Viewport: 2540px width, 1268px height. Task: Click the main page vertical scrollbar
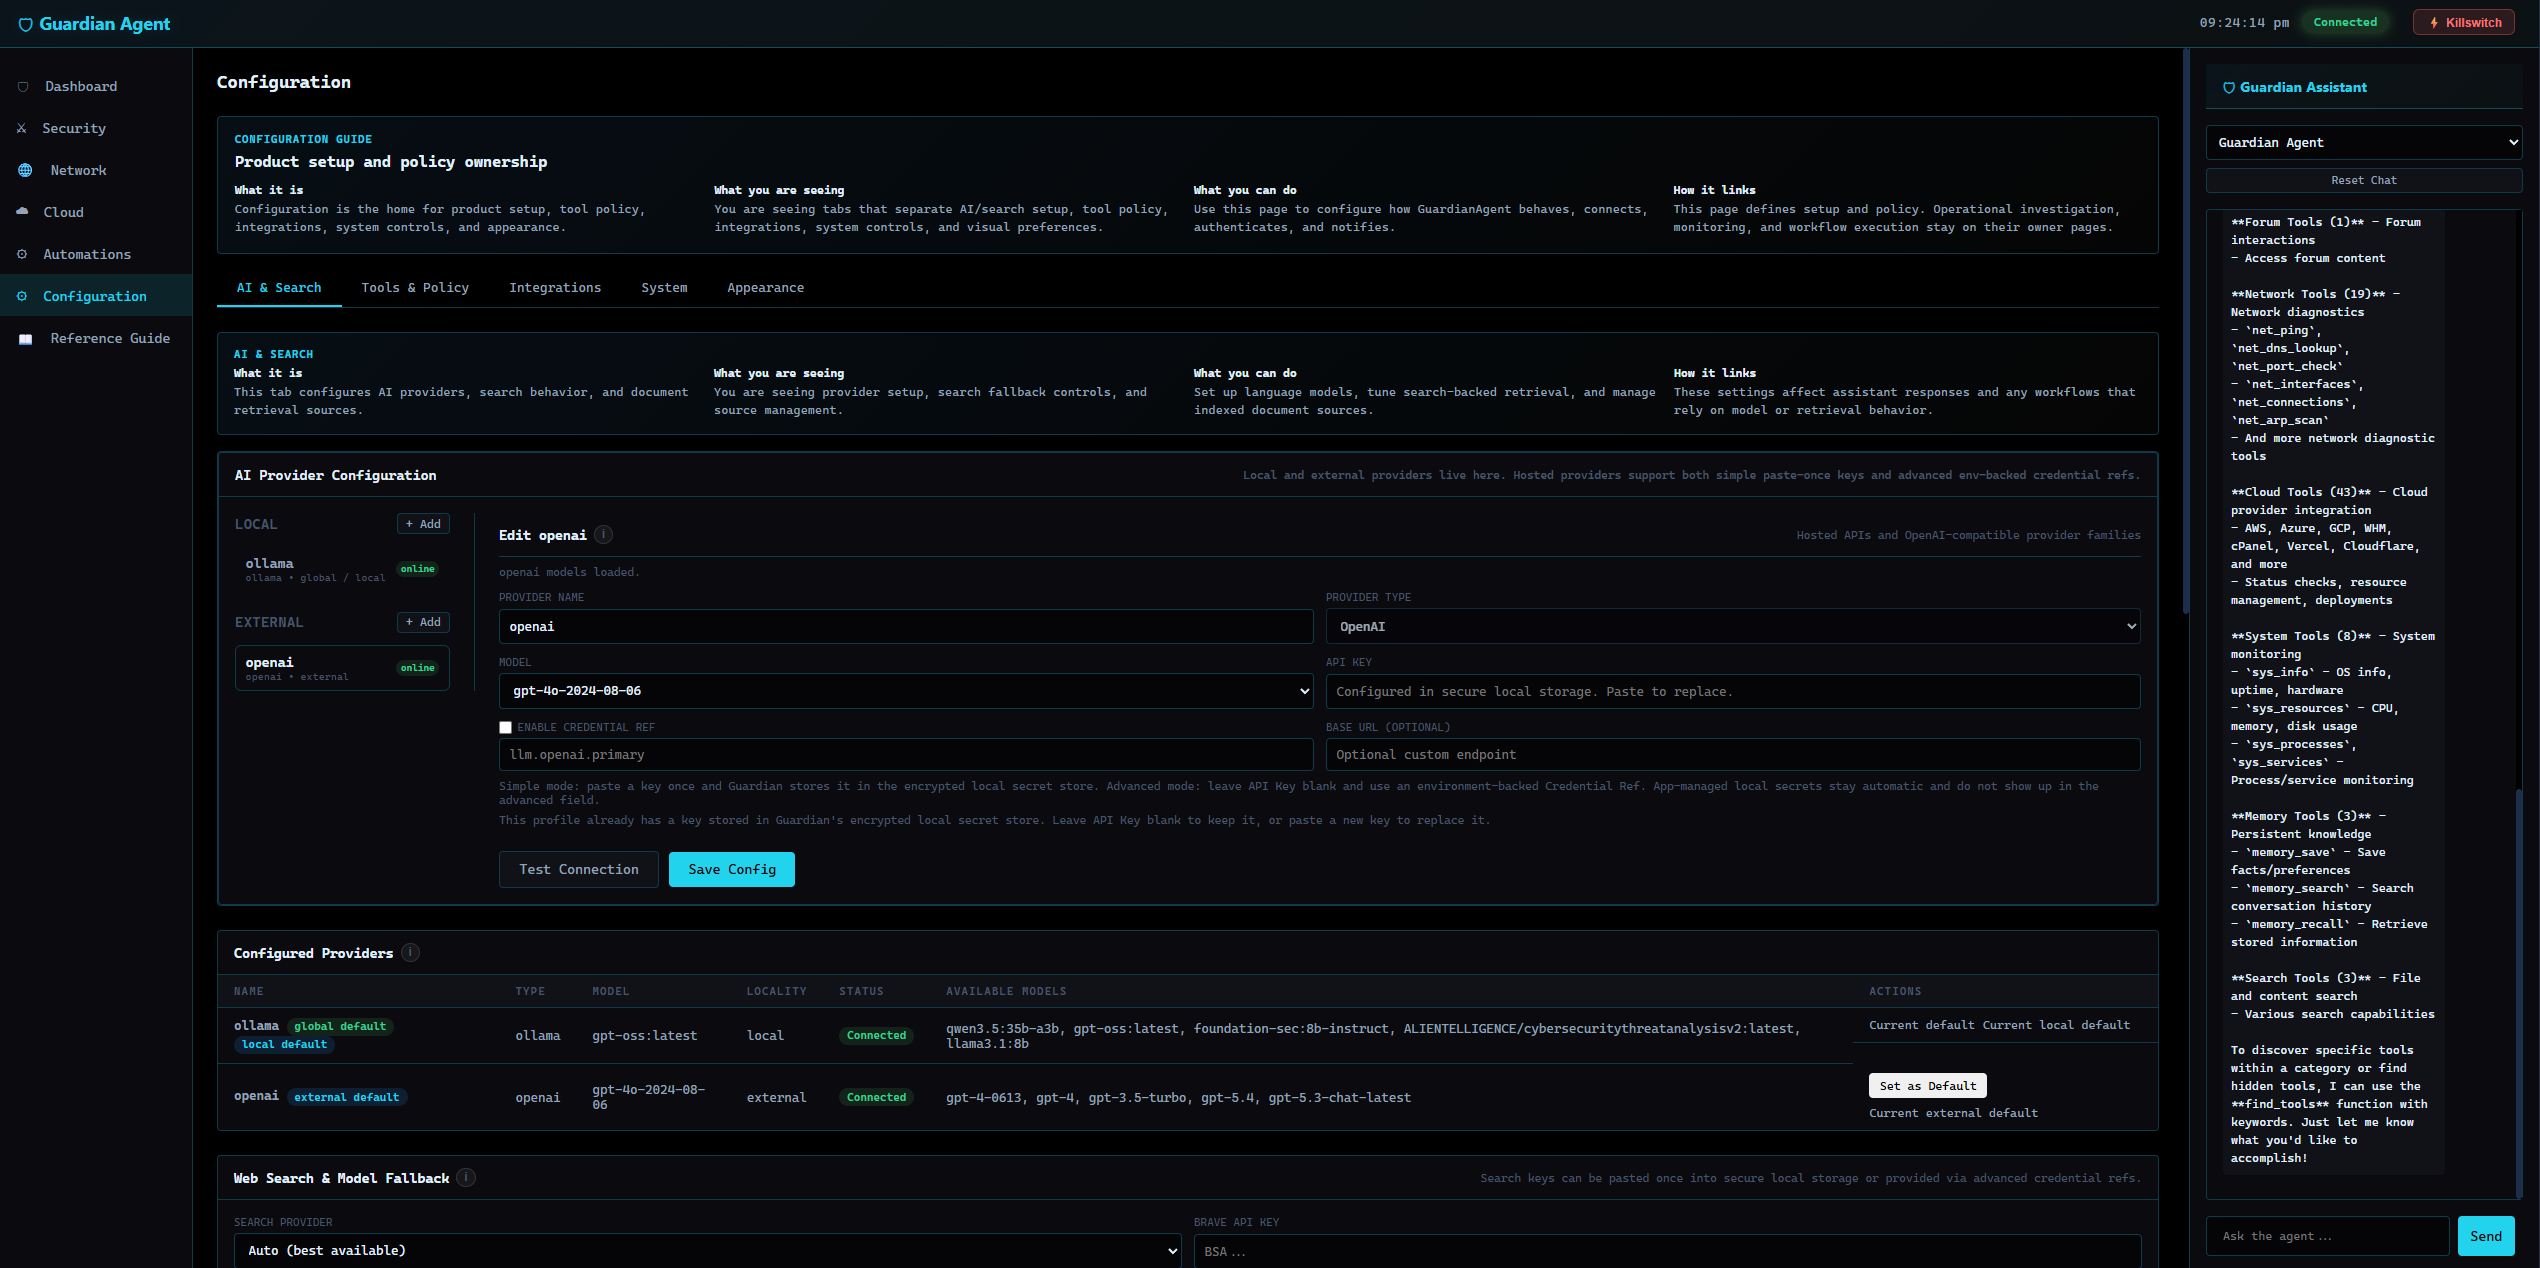click(2186, 330)
